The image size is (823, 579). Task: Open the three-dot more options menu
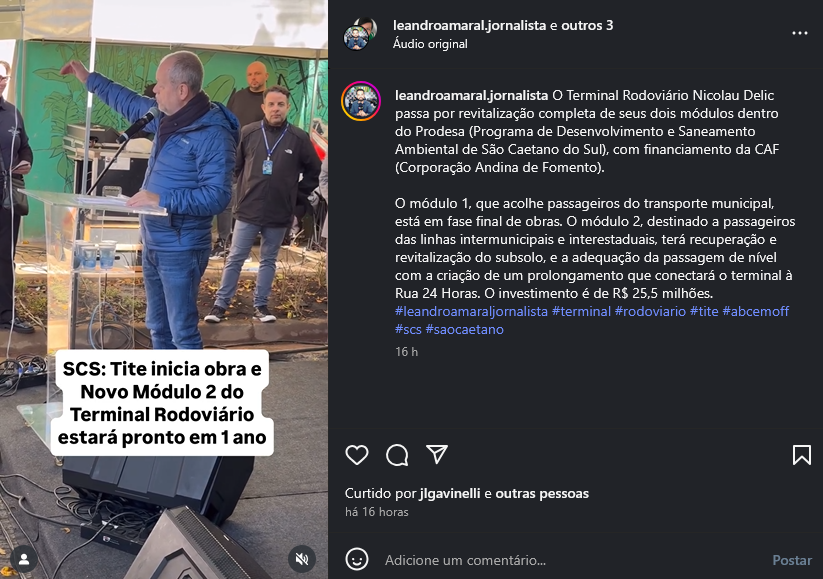click(x=799, y=33)
